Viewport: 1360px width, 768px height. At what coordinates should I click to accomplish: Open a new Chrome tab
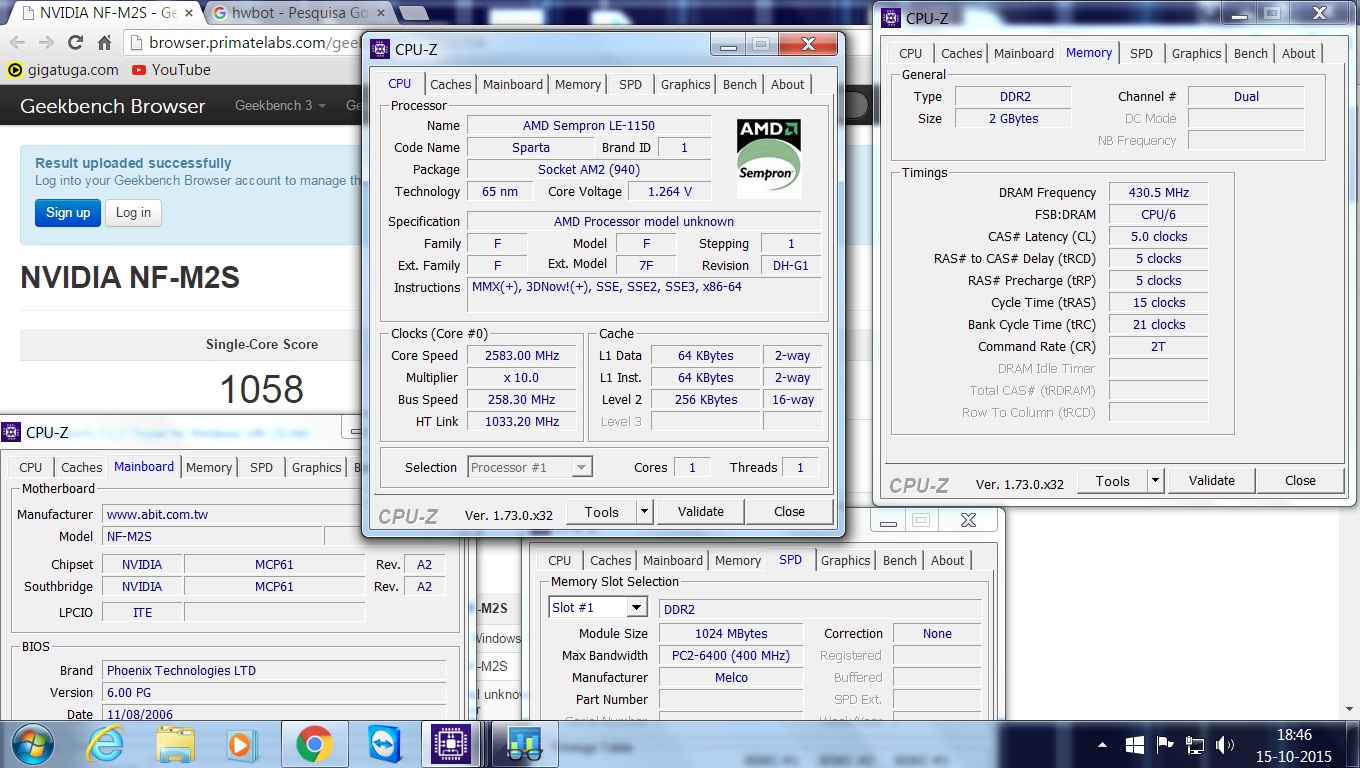pyautogui.click(x=414, y=13)
